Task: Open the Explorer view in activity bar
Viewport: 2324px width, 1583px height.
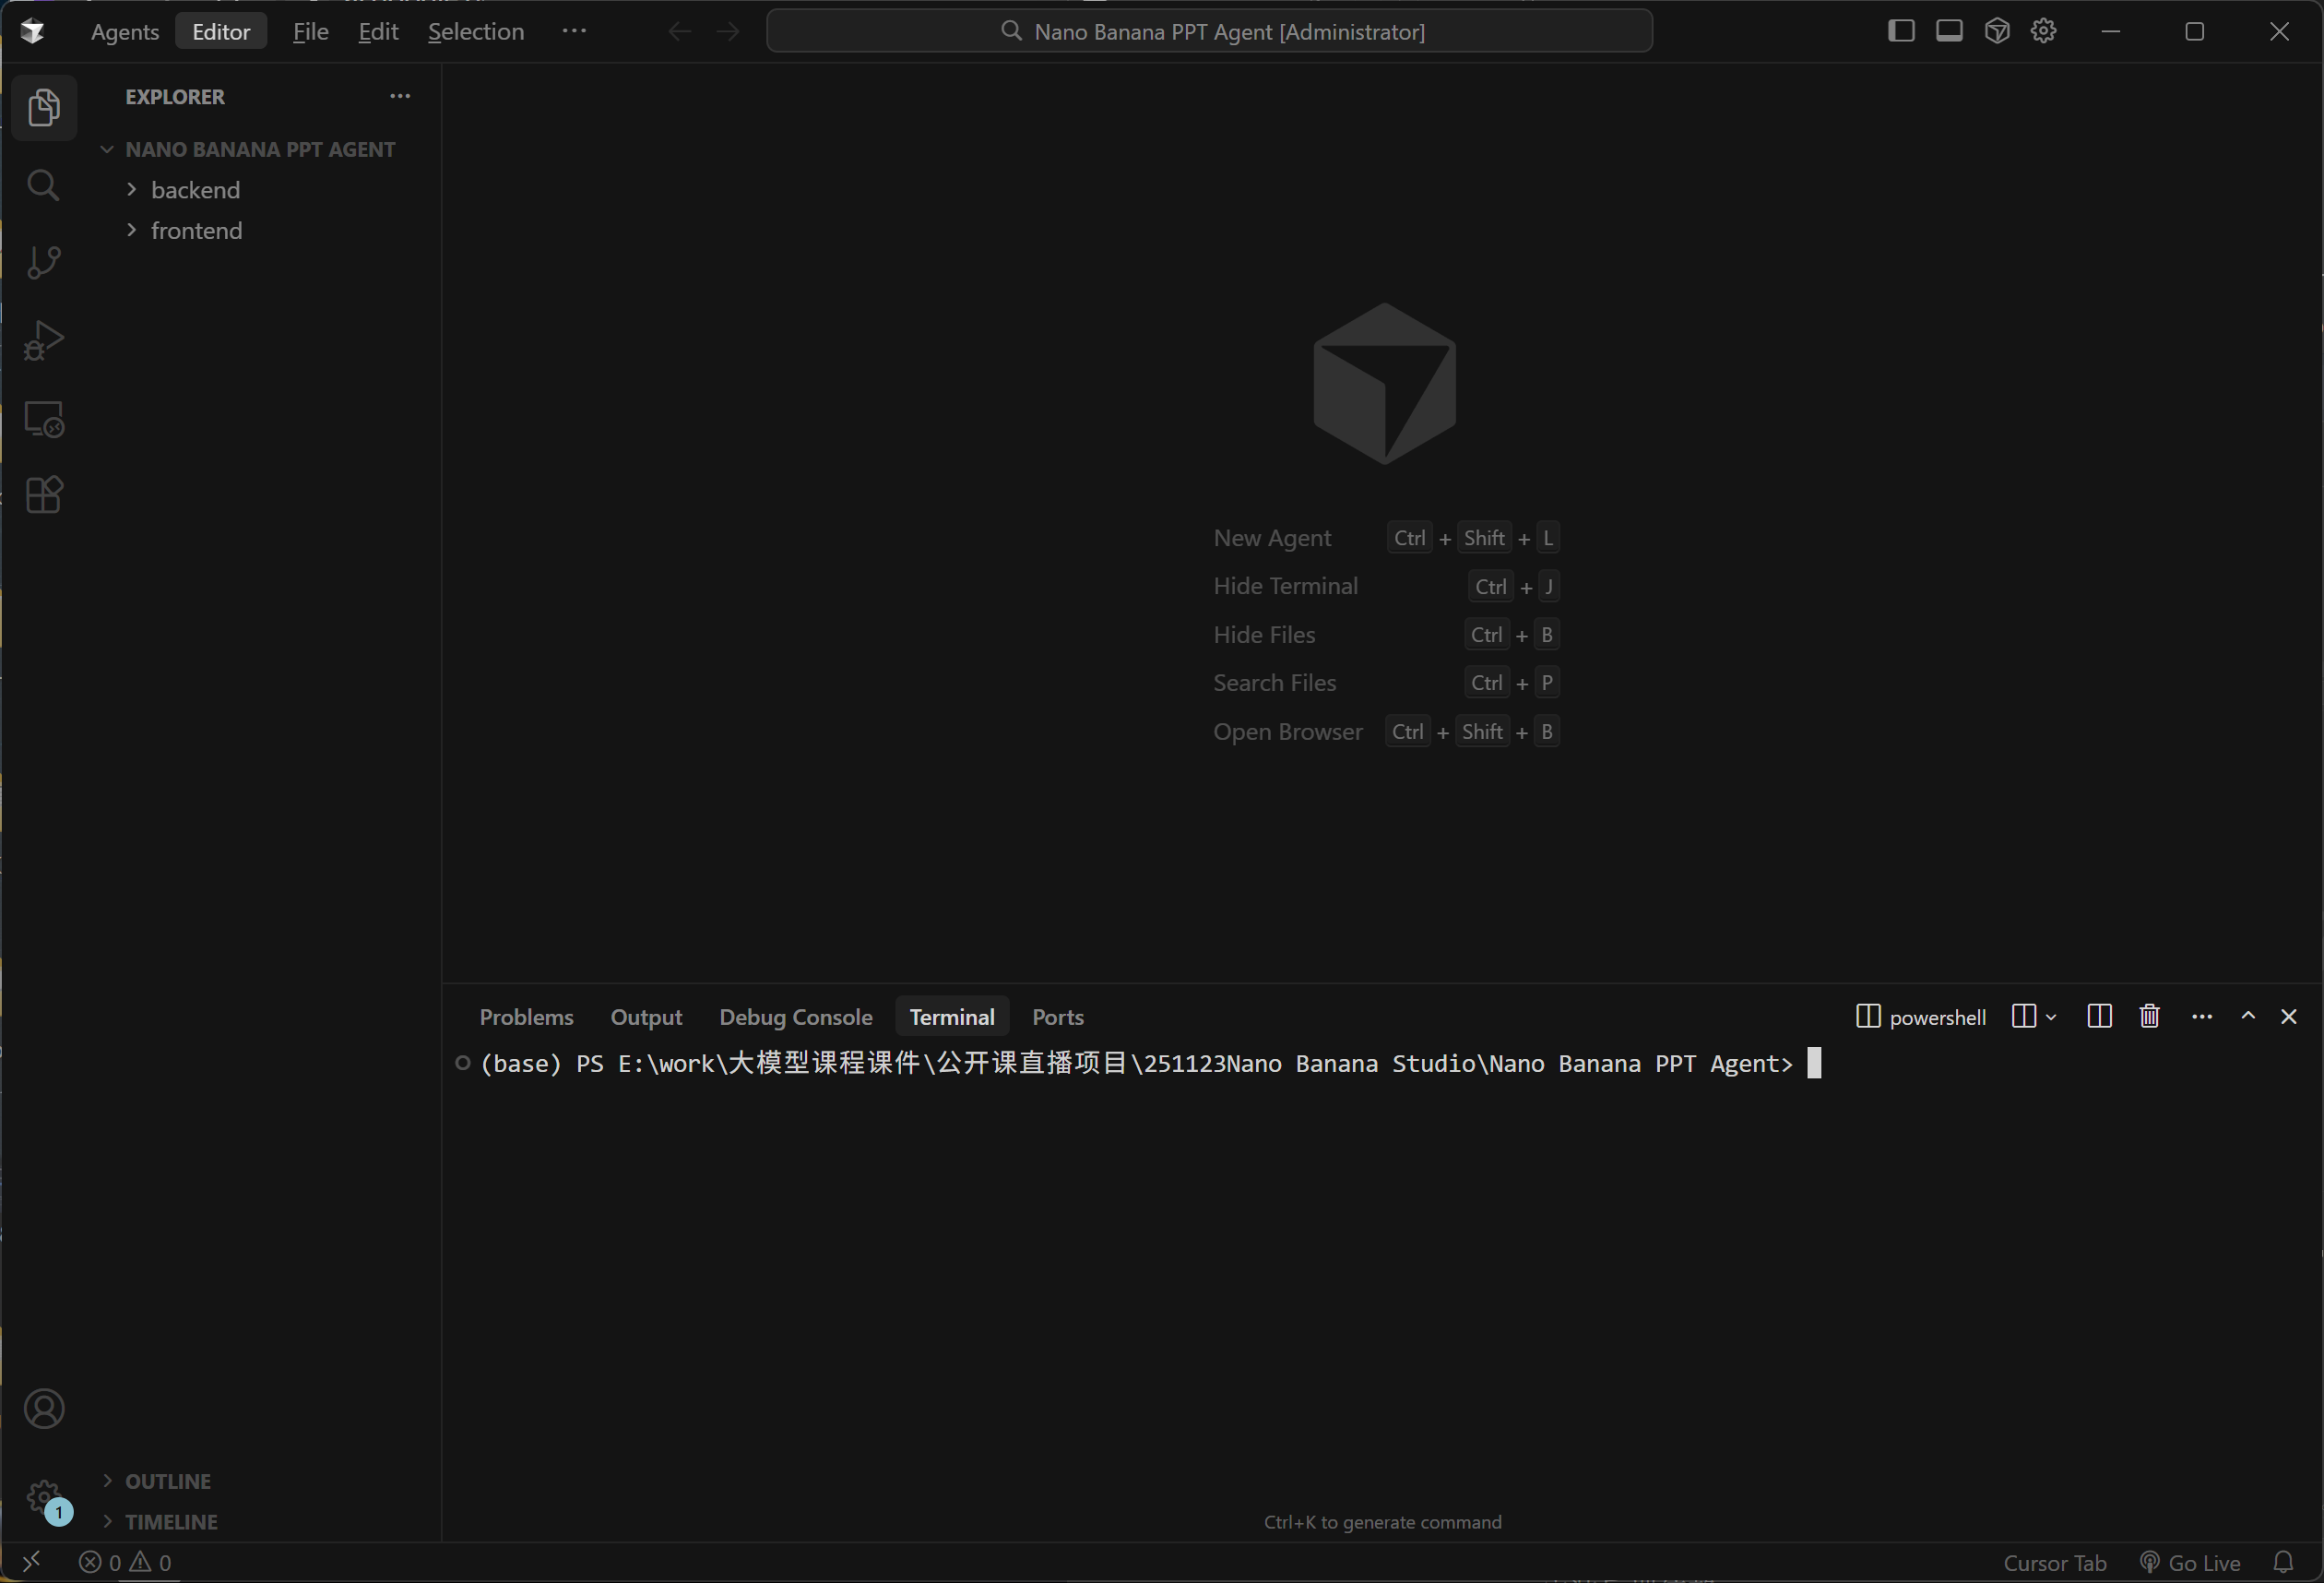Action: click(x=44, y=107)
